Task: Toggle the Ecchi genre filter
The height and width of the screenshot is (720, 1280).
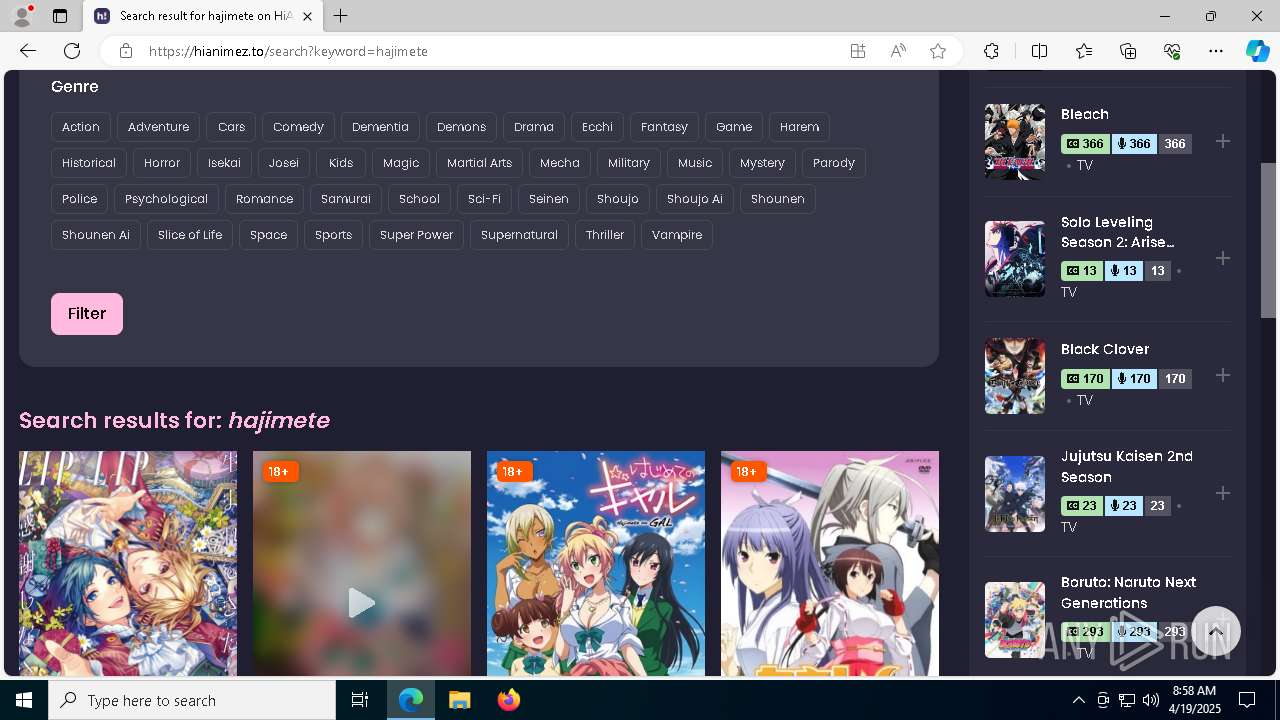Action: coord(597,127)
